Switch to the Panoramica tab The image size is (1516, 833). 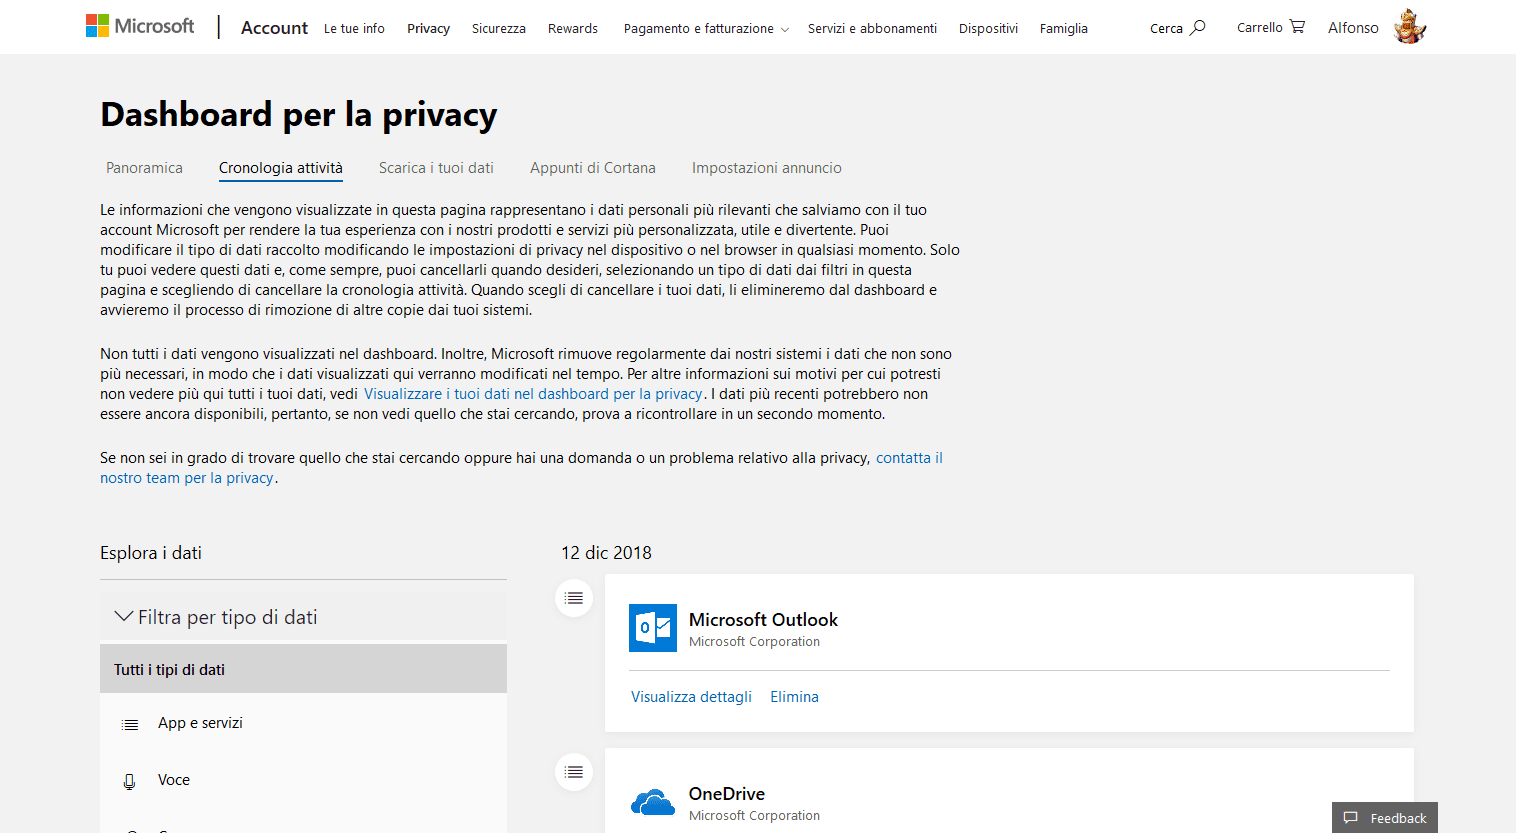coord(144,168)
